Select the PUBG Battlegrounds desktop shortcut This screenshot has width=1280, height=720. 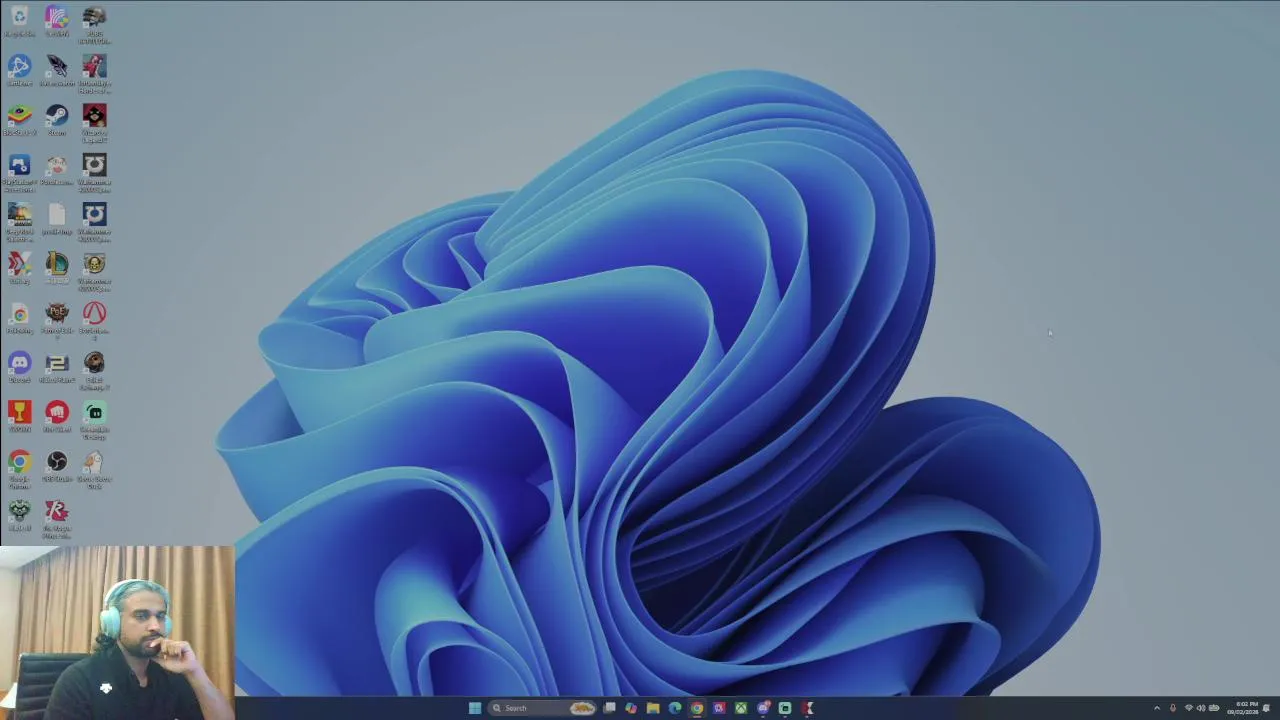[94, 24]
